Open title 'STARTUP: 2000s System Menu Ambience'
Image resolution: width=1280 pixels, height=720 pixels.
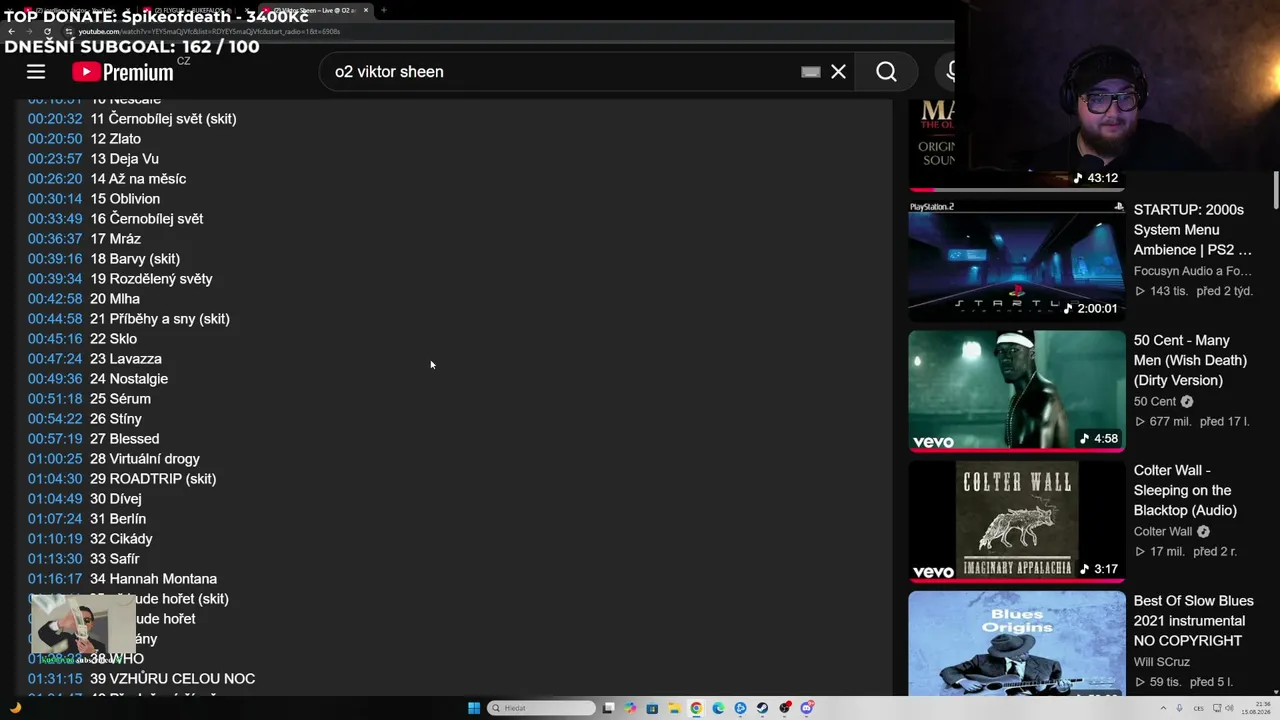(x=1192, y=230)
